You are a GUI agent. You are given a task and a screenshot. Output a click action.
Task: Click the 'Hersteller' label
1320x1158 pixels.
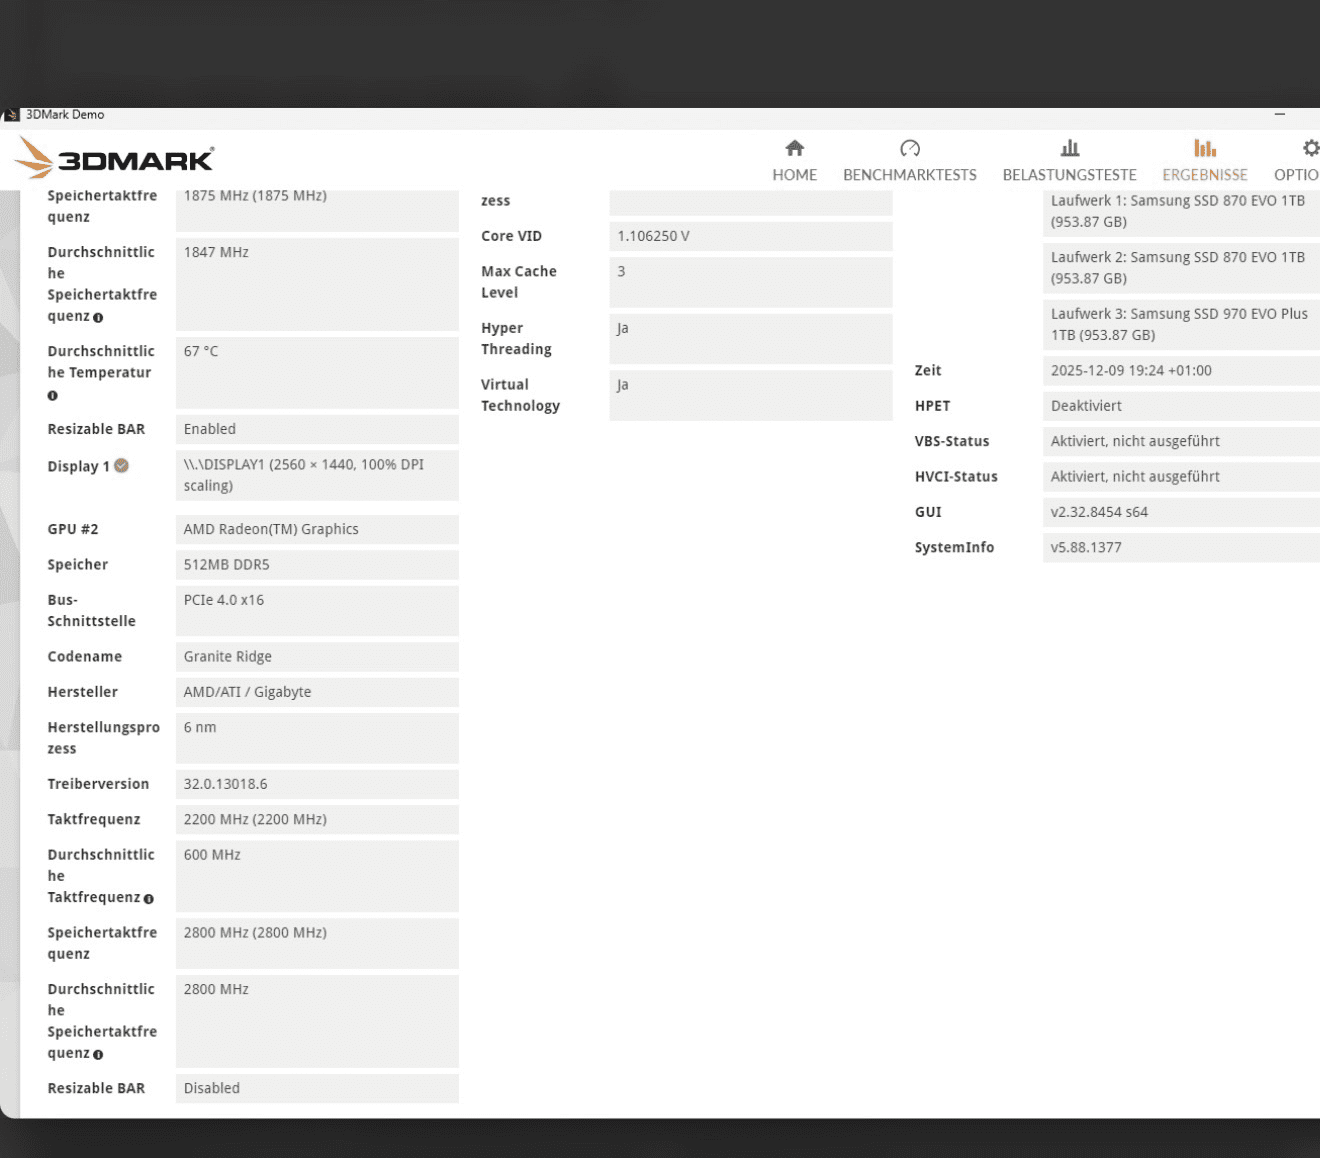coord(82,692)
